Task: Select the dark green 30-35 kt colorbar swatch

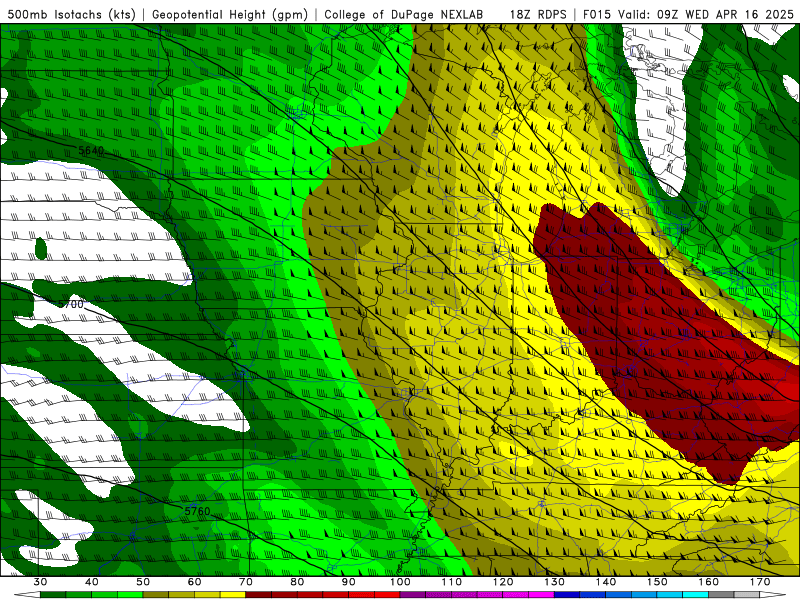Action: (x=53, y=595)
